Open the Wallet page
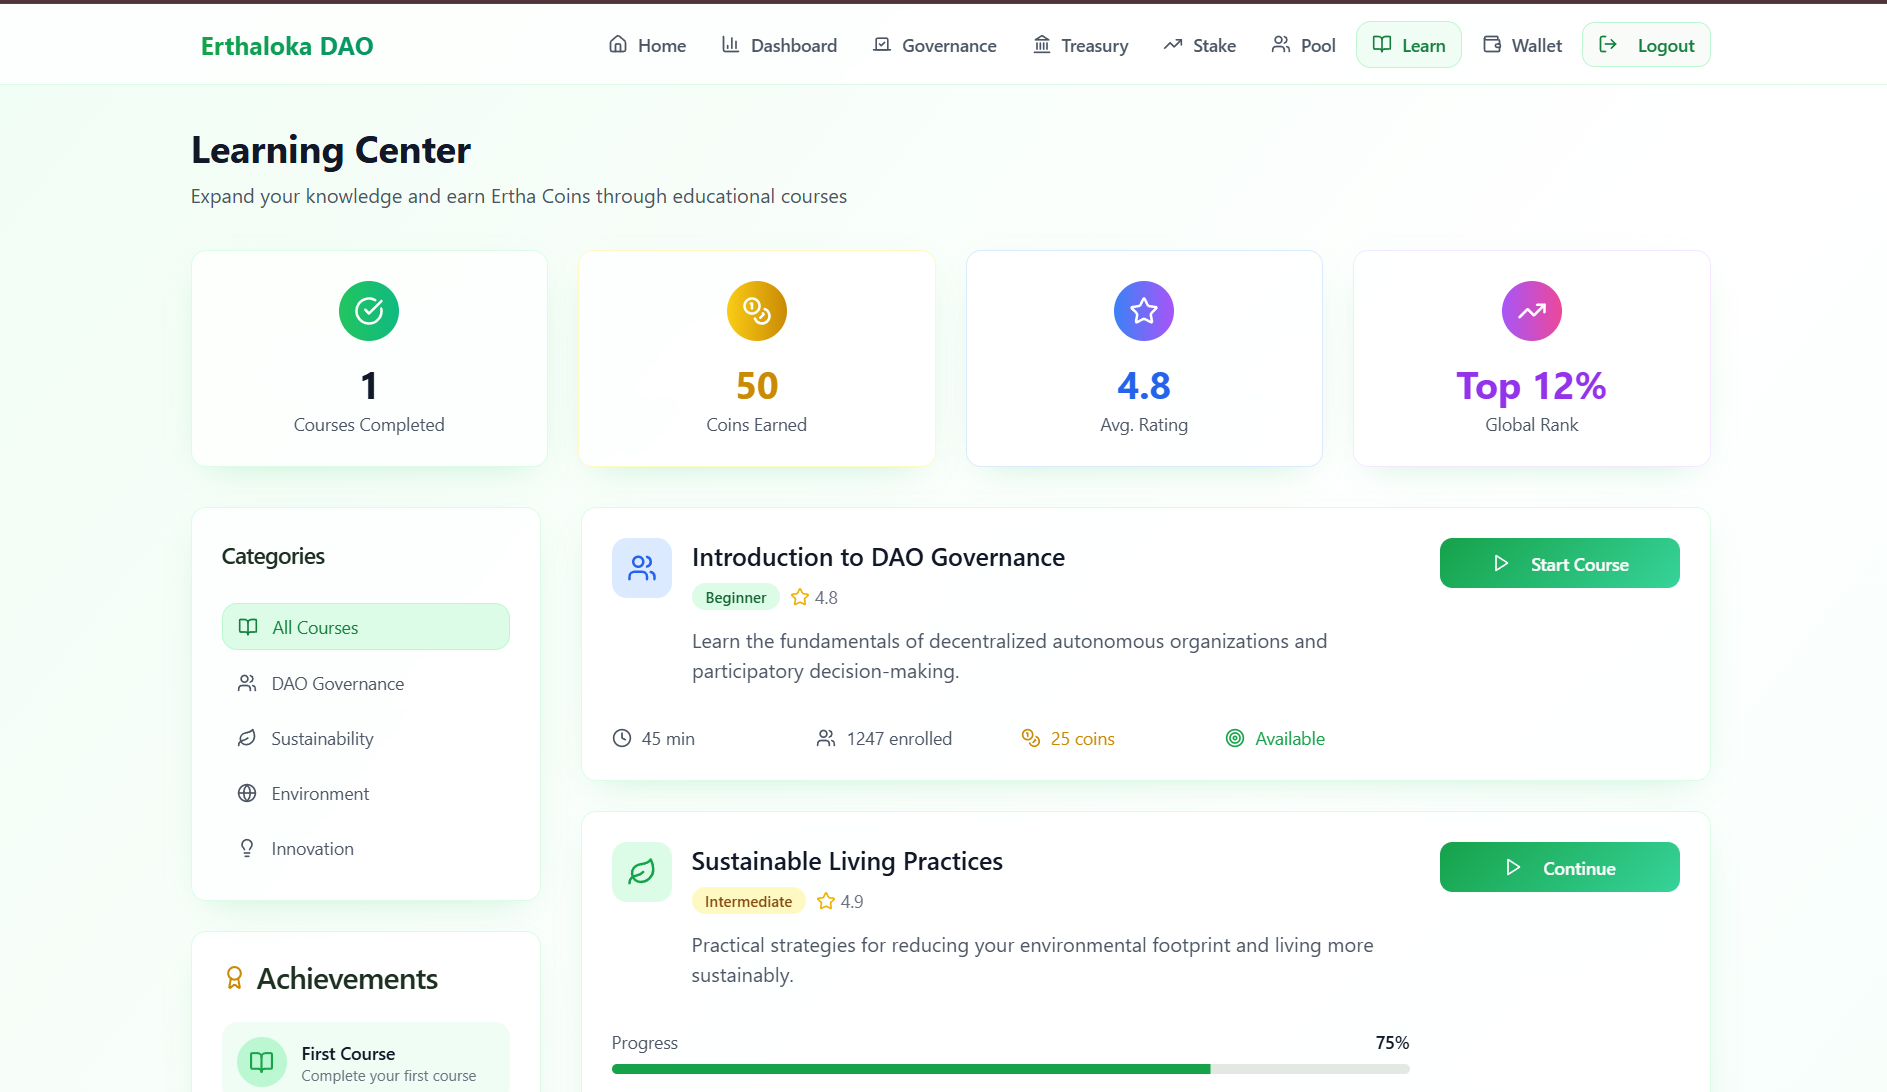1887x1092 pixels. (1522, 45)
